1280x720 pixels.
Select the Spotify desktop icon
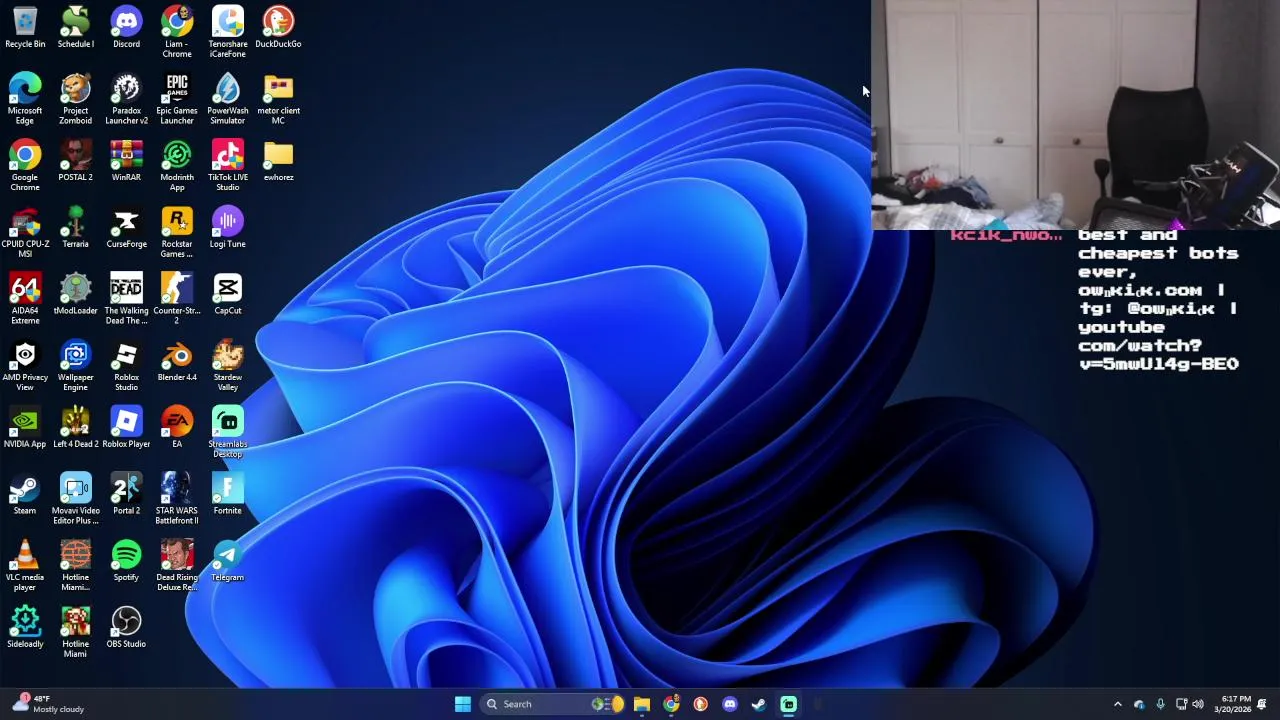click(x=126, y=561)
